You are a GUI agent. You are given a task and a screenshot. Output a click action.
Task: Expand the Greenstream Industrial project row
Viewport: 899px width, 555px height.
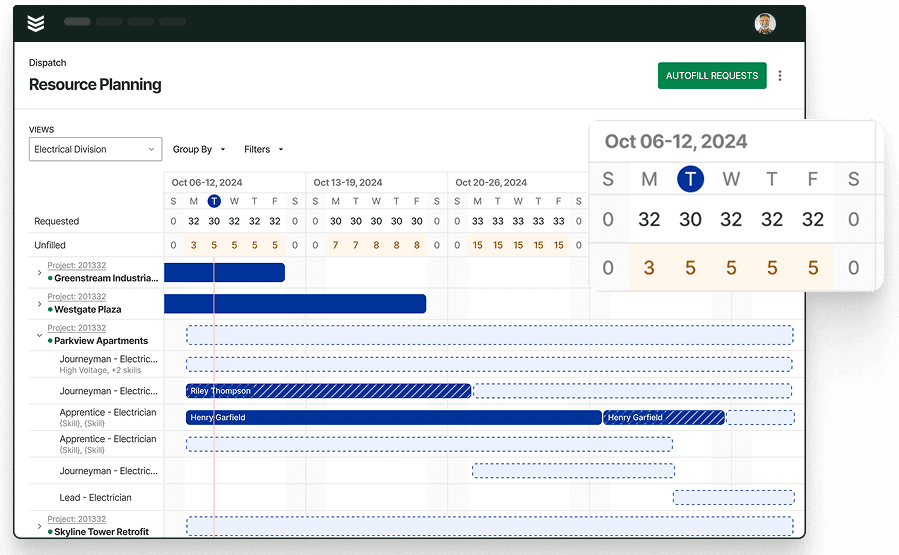(39, 272)
